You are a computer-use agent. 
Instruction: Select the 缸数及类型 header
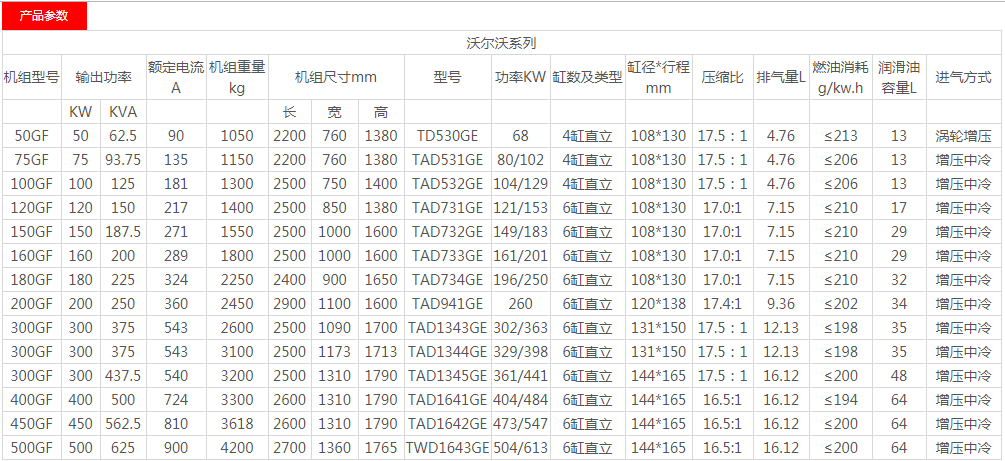[x=587, y=78]
